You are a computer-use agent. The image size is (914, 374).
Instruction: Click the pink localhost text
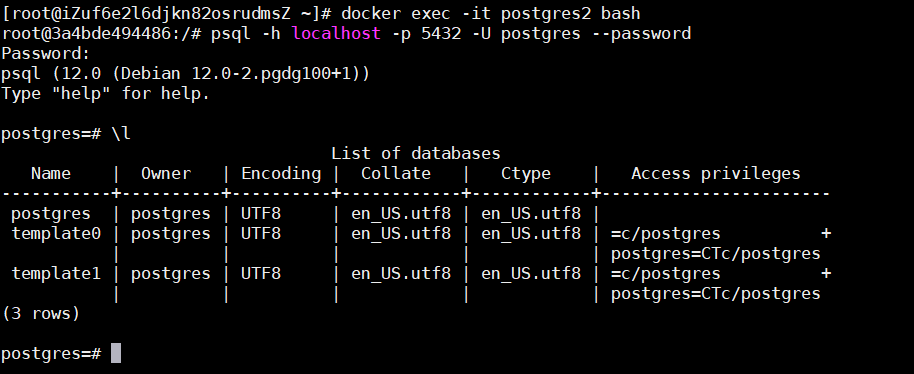[336, 33]
